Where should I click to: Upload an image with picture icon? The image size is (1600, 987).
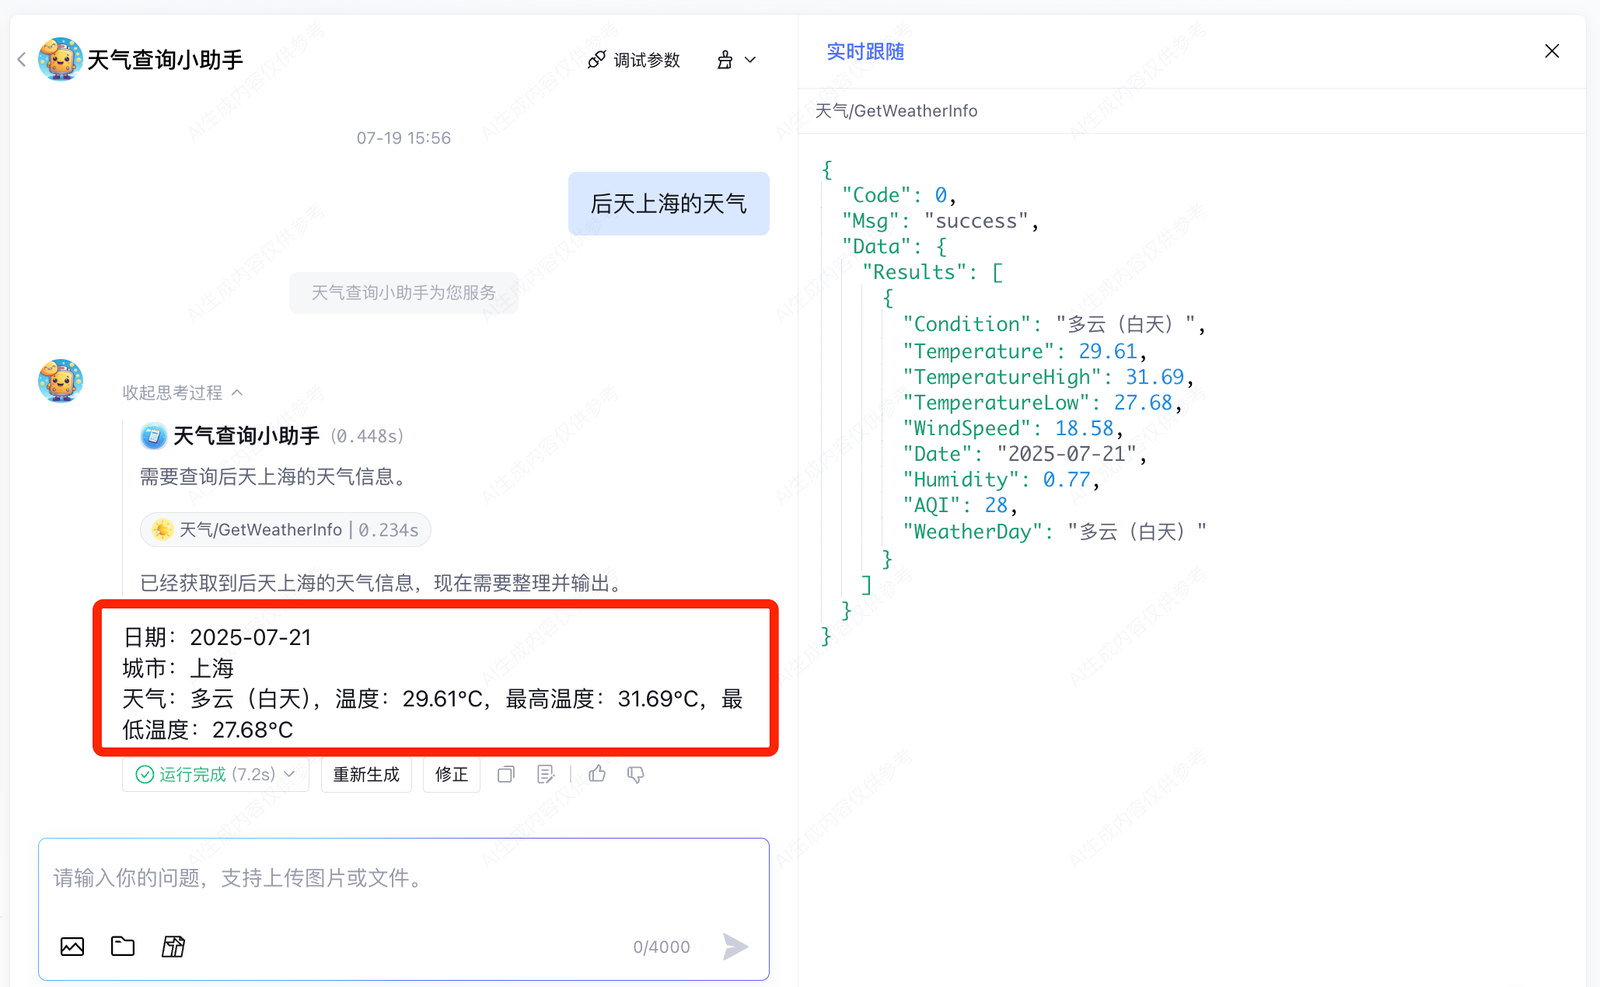pyautogui.click(x=72, y=946)
